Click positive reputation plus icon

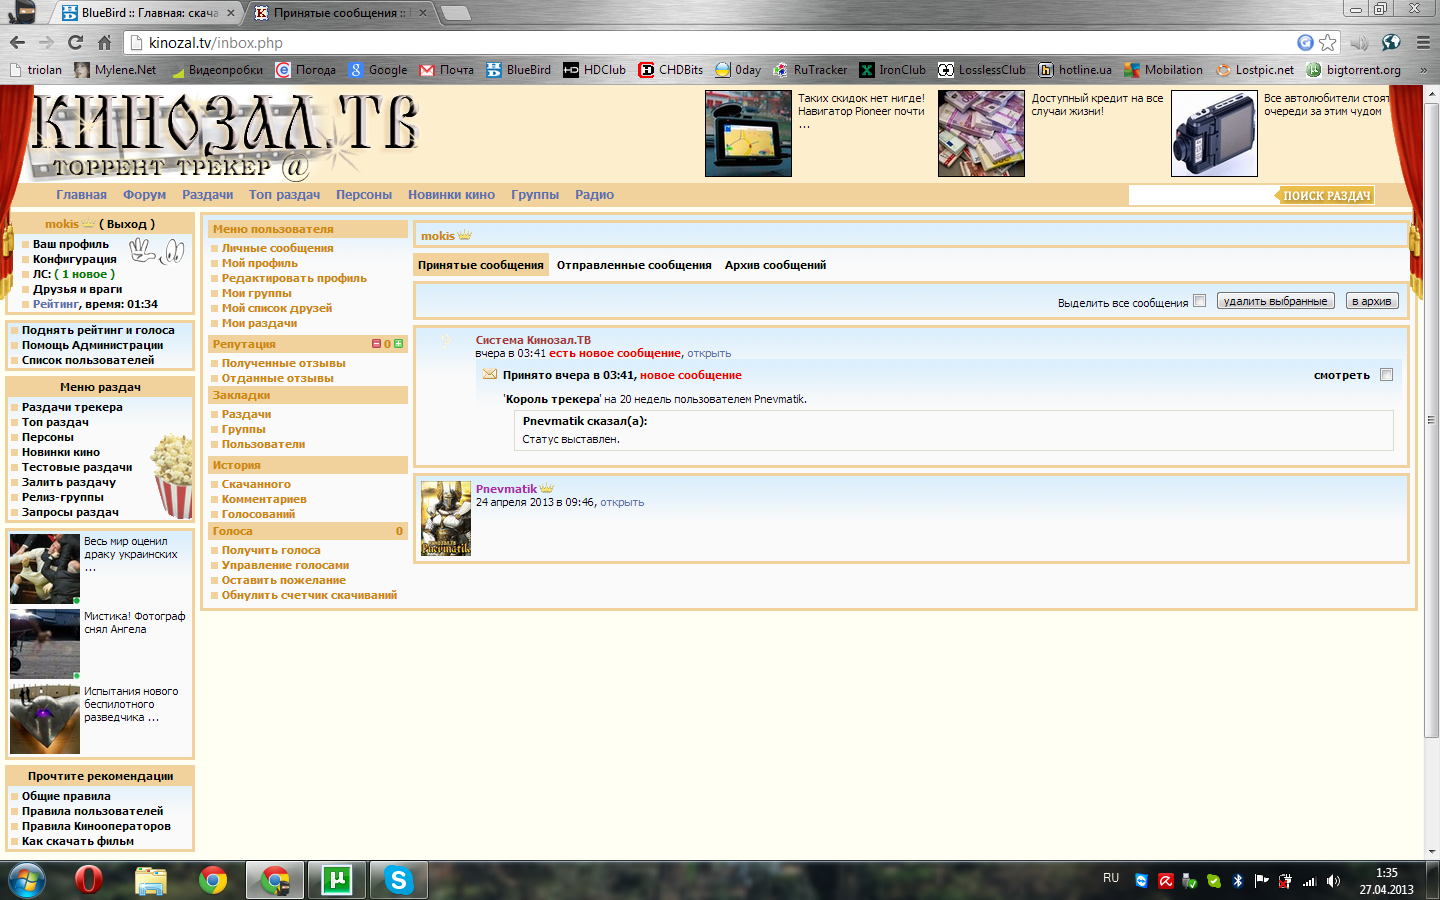[x=399, y=344]
